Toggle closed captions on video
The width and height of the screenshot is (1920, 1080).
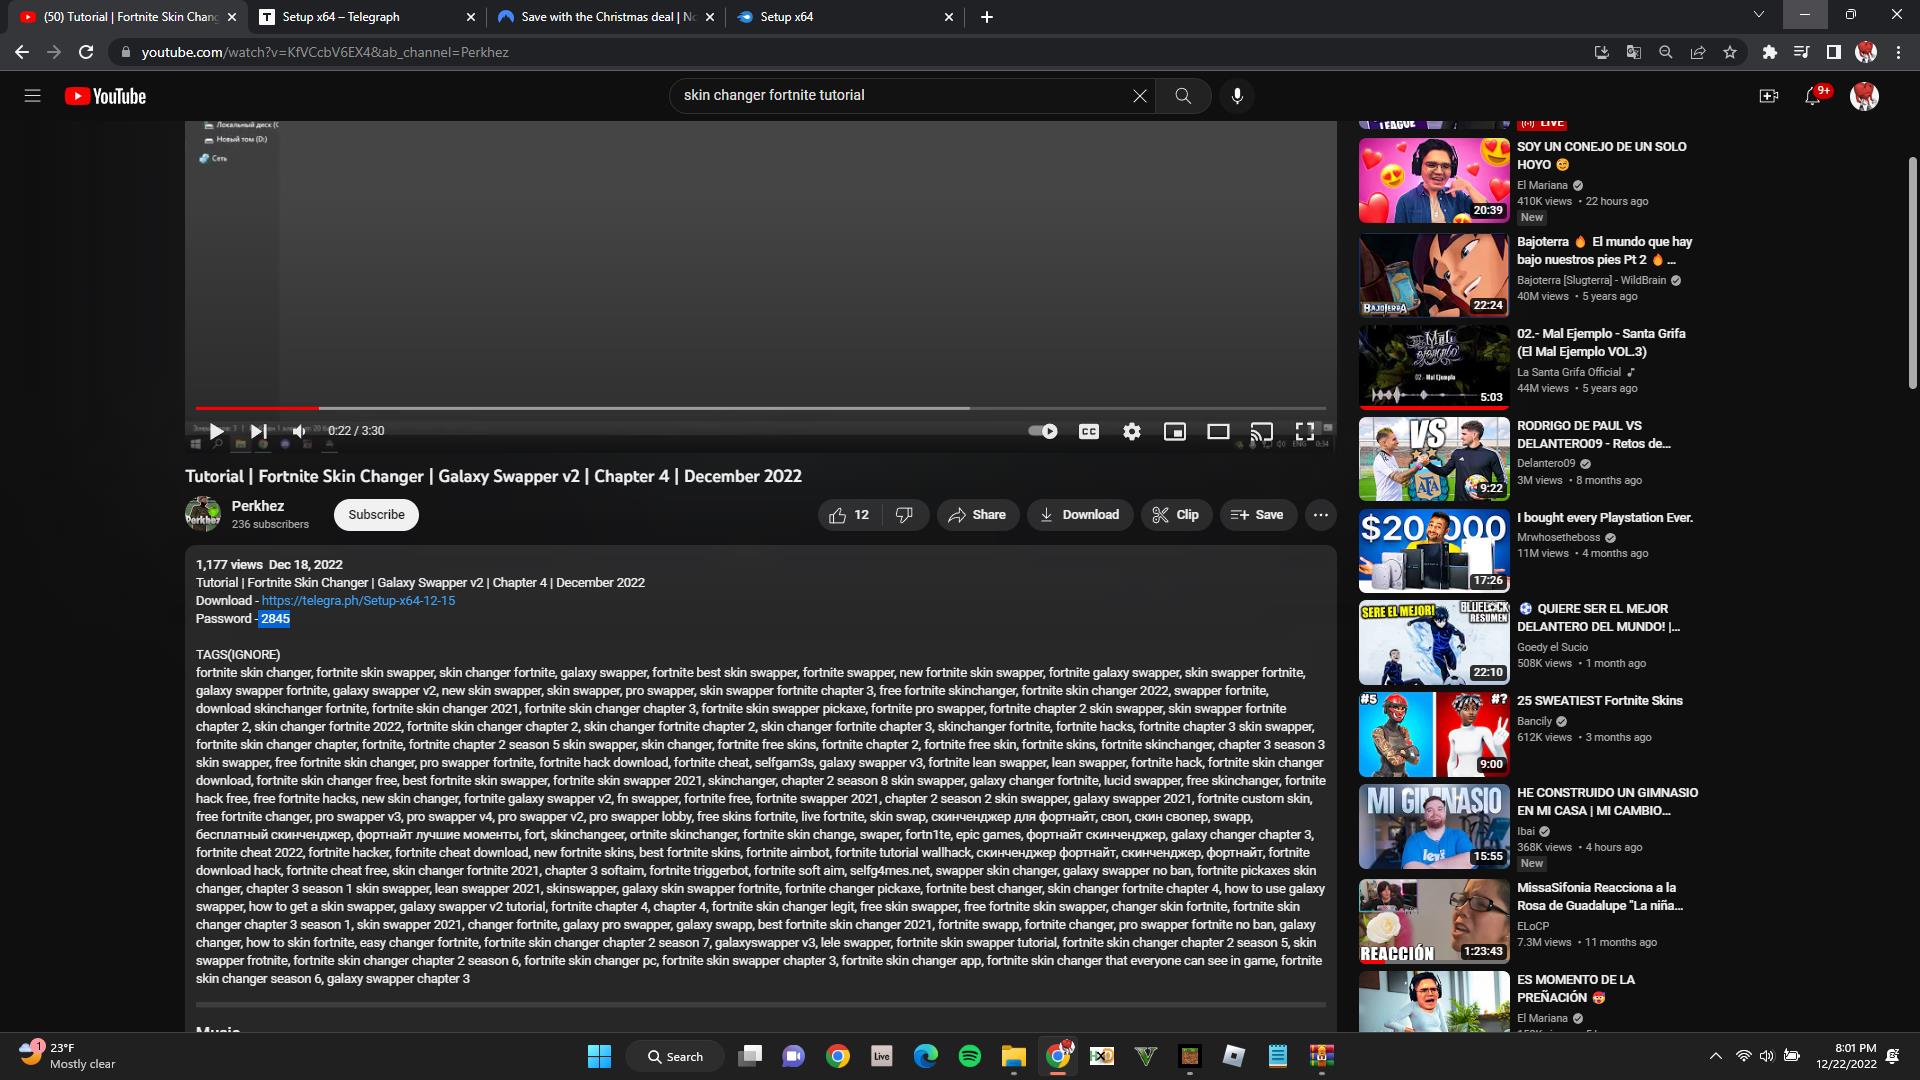(x=1088, y=431)
